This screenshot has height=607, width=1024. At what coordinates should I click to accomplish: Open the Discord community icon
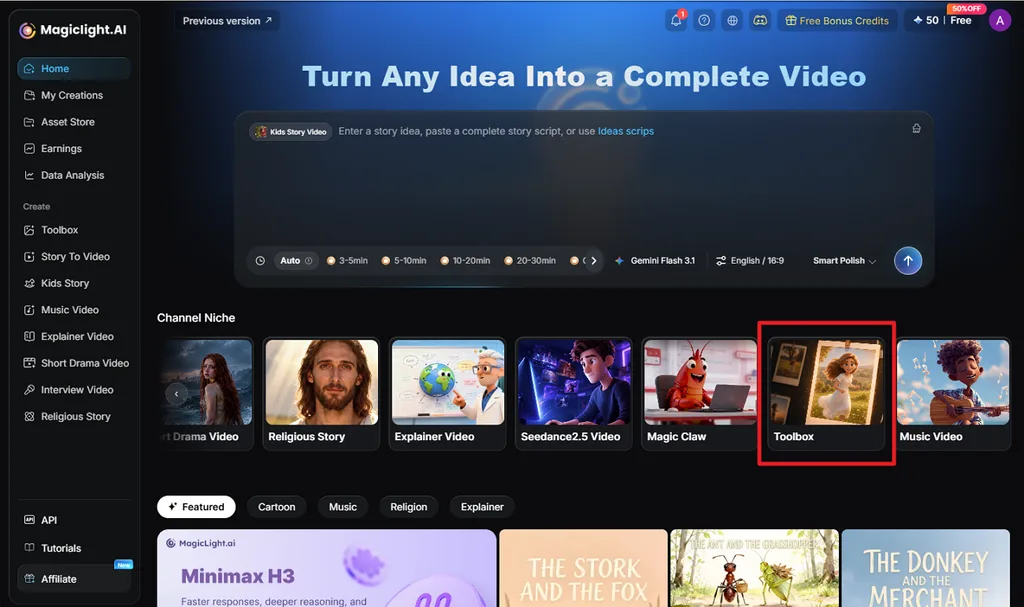point(760,20)
